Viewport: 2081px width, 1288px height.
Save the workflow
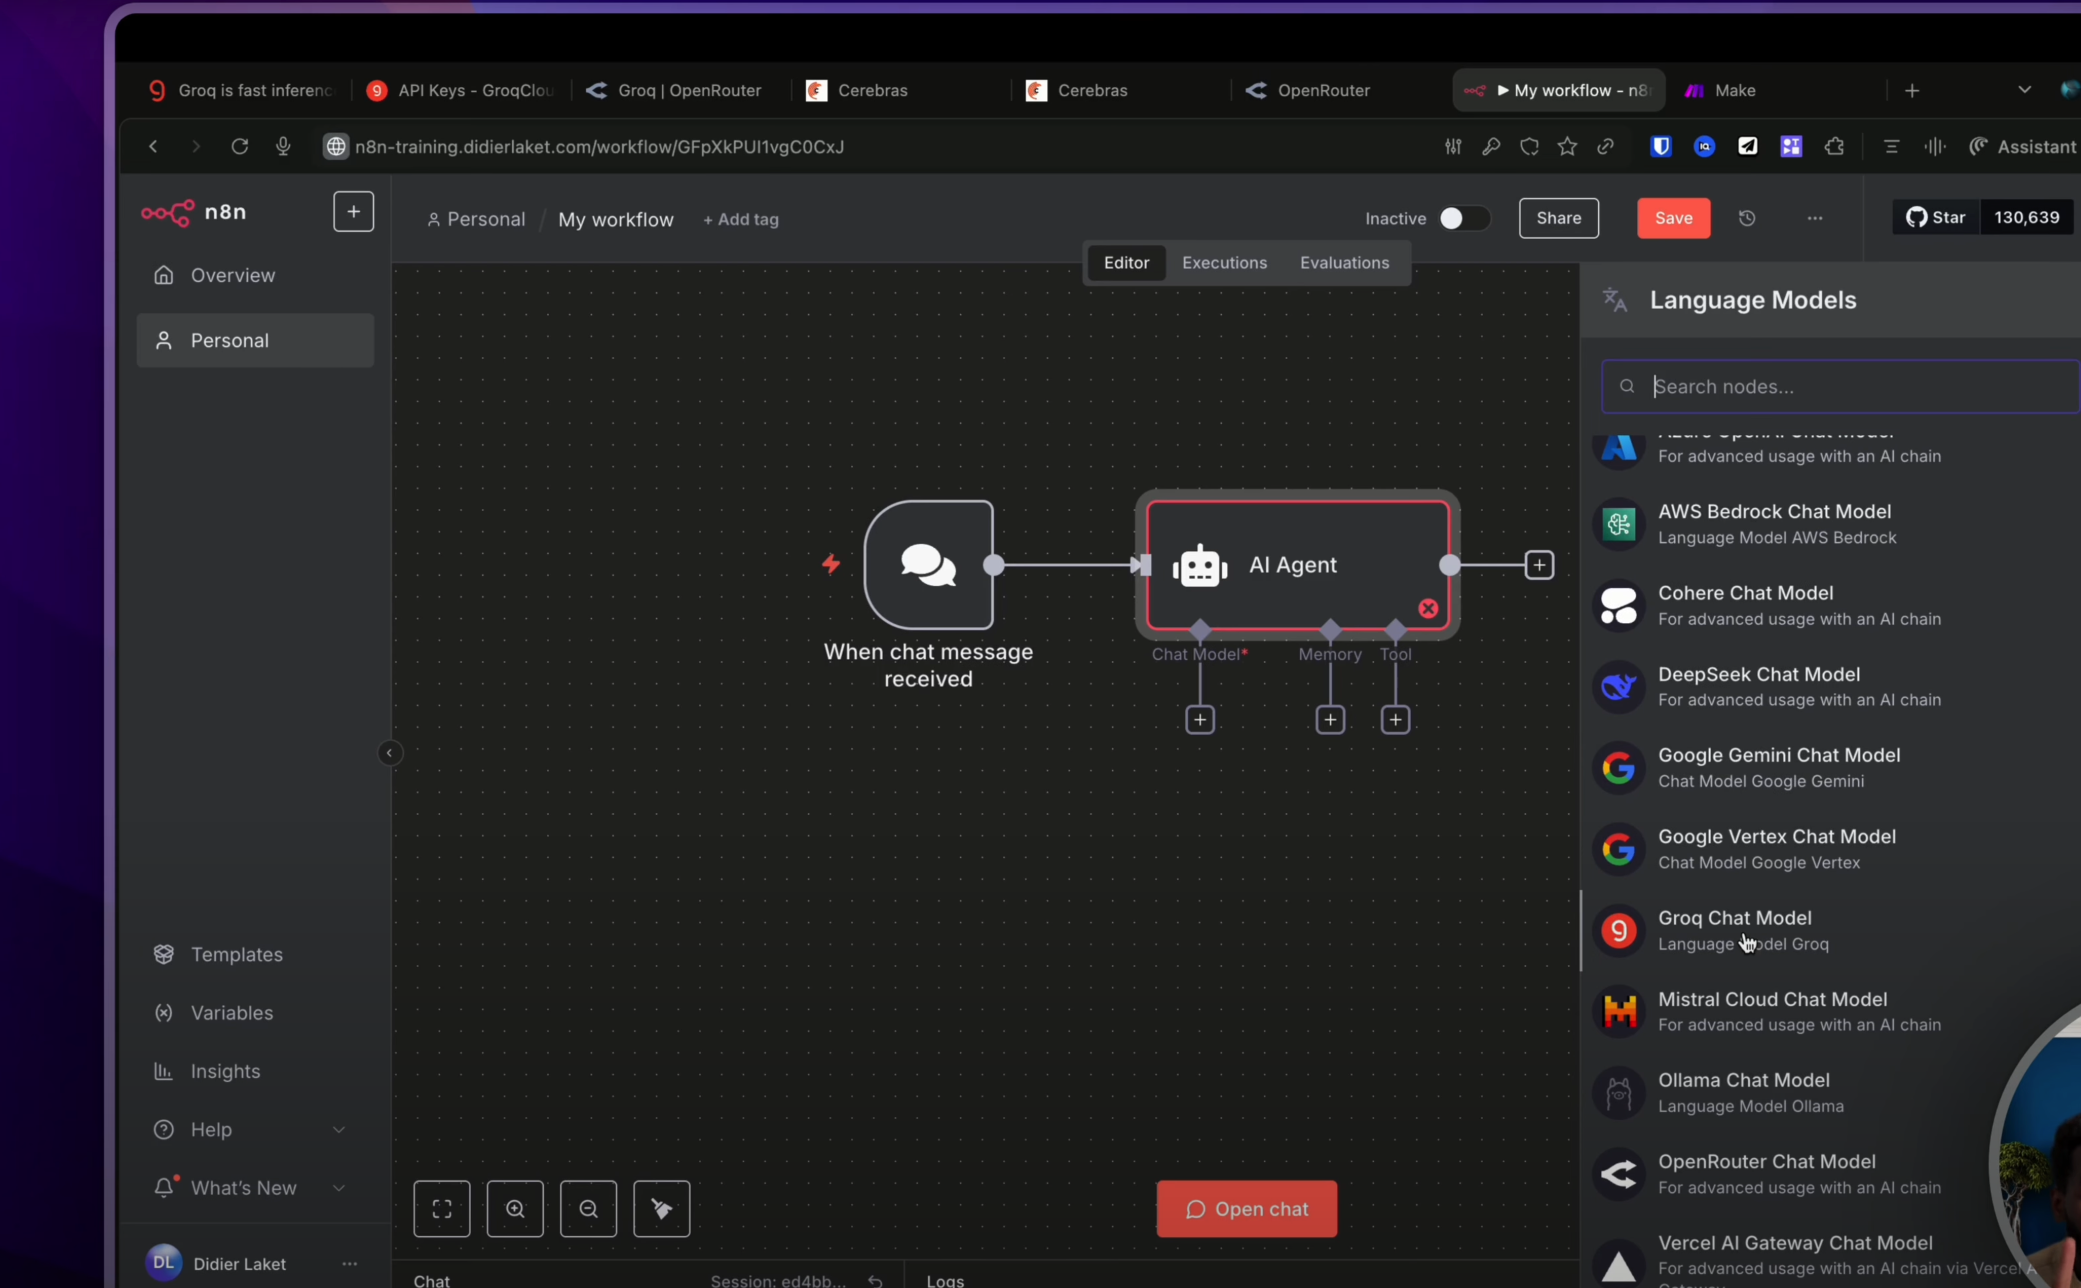1673,218
